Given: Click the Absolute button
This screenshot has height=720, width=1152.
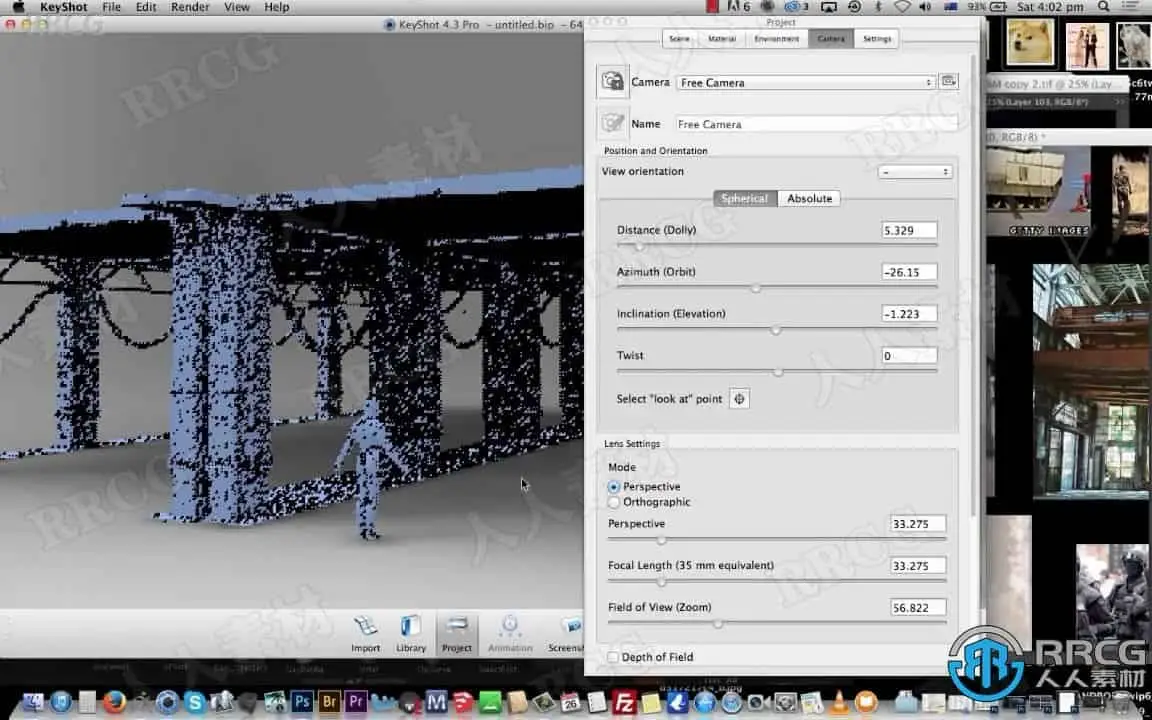Looking at the screenshot, I should point(809,199).
